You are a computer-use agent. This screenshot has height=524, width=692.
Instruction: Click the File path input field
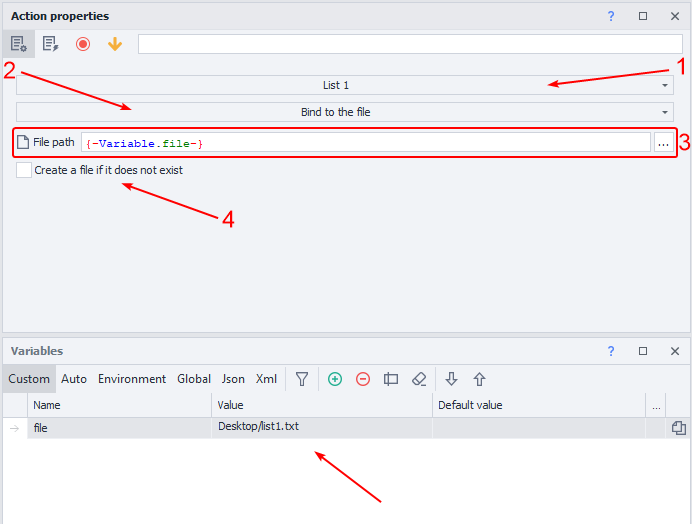point(365,143)
